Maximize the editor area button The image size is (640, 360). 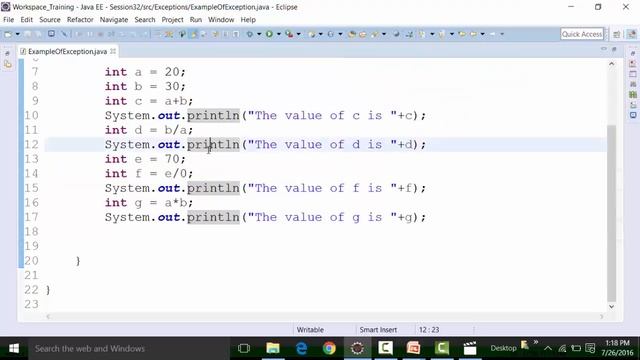point(614,49)
